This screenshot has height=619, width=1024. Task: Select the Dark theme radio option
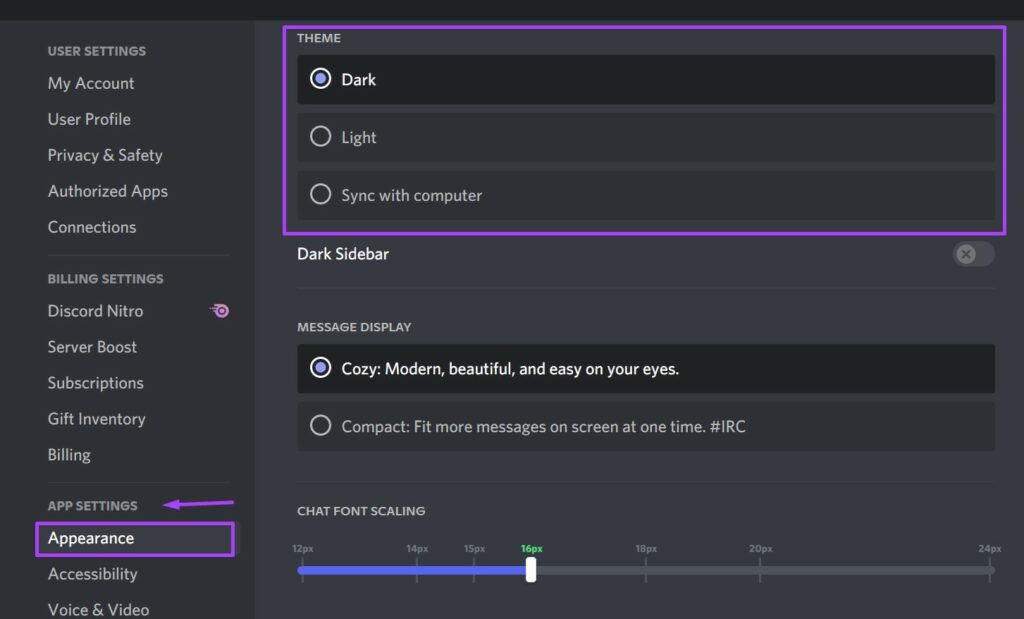point(646,80)
